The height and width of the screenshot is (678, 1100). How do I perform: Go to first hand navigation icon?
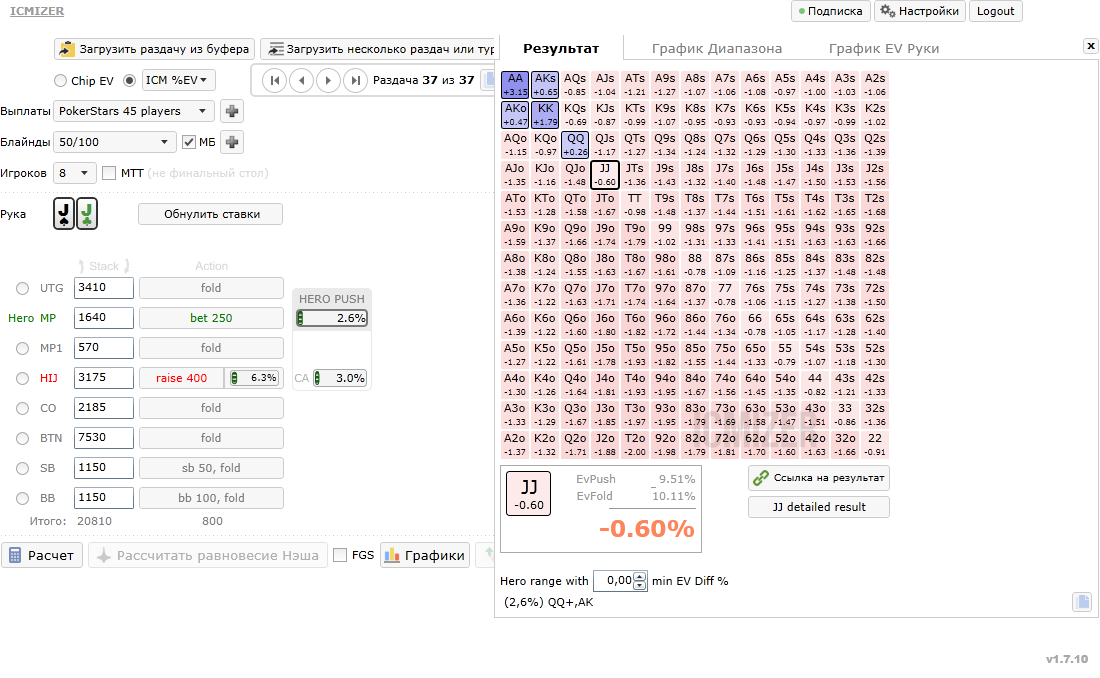[275, 81]
